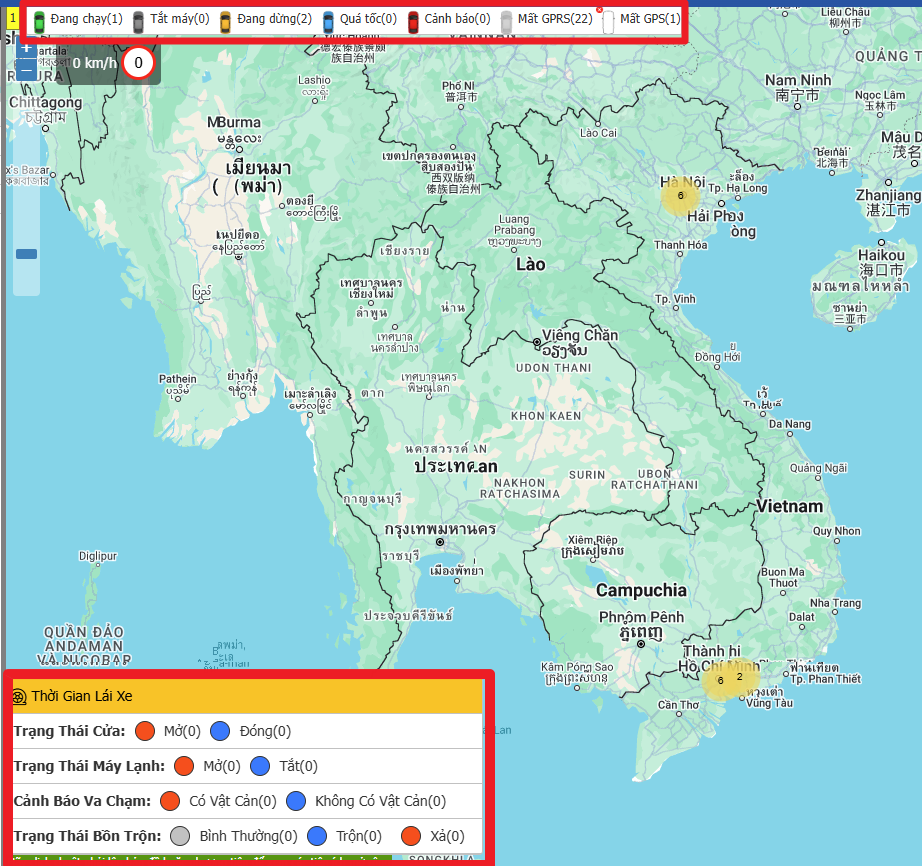
Task: Click 'Đóng(0)' text in Trạng Thái Cửa row
Action: tap(265, 731)
